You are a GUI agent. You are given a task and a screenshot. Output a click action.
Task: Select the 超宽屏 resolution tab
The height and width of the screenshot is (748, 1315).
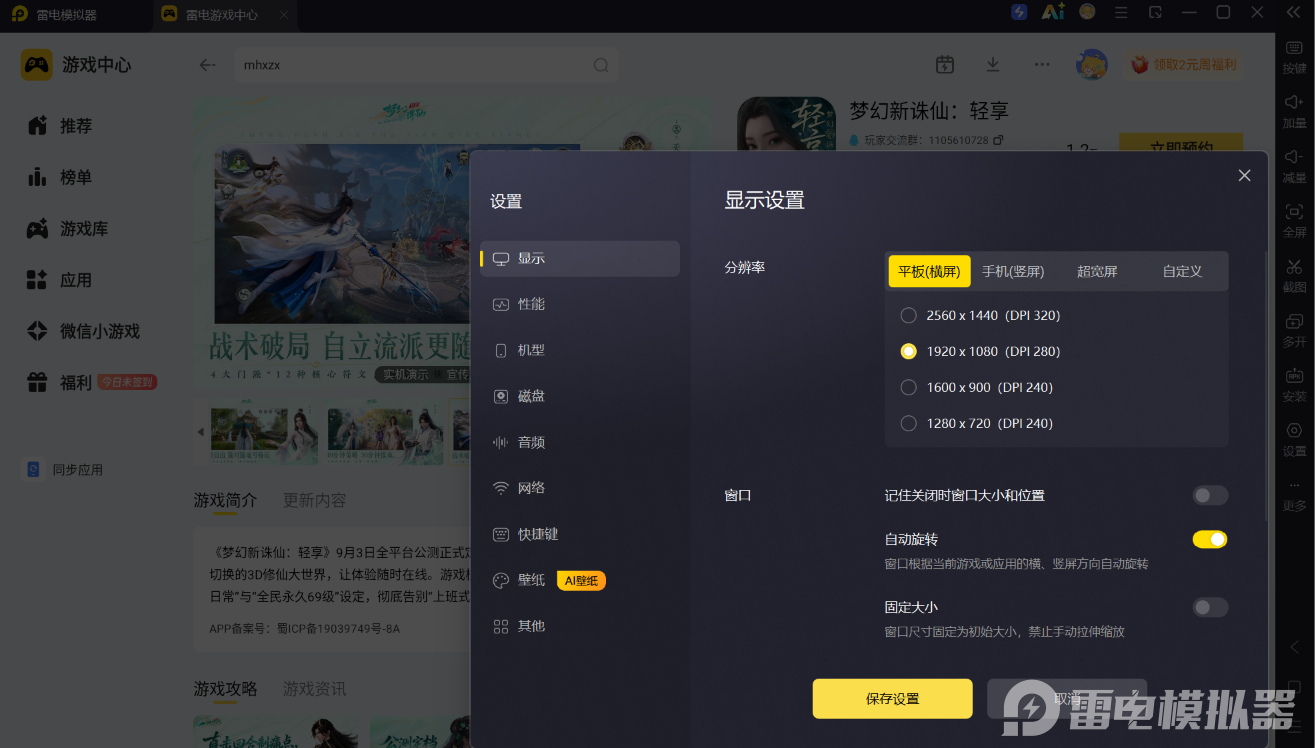[1097, 271]
